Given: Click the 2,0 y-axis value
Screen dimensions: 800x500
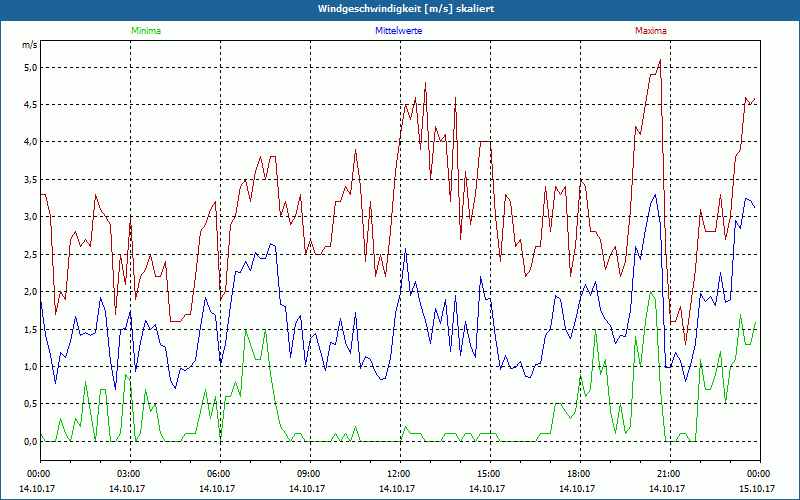Looking at the screenshot, I should coord(31,292).
